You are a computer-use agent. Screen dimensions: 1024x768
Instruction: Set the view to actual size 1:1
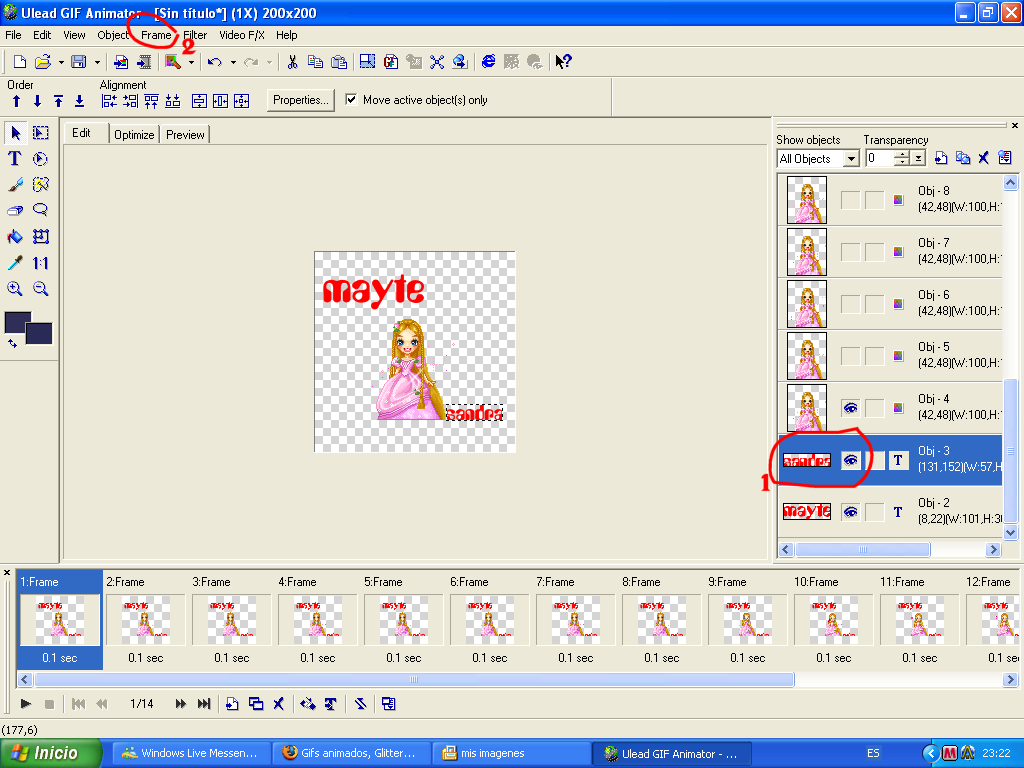pyautogui.click(x=40, y=263)
